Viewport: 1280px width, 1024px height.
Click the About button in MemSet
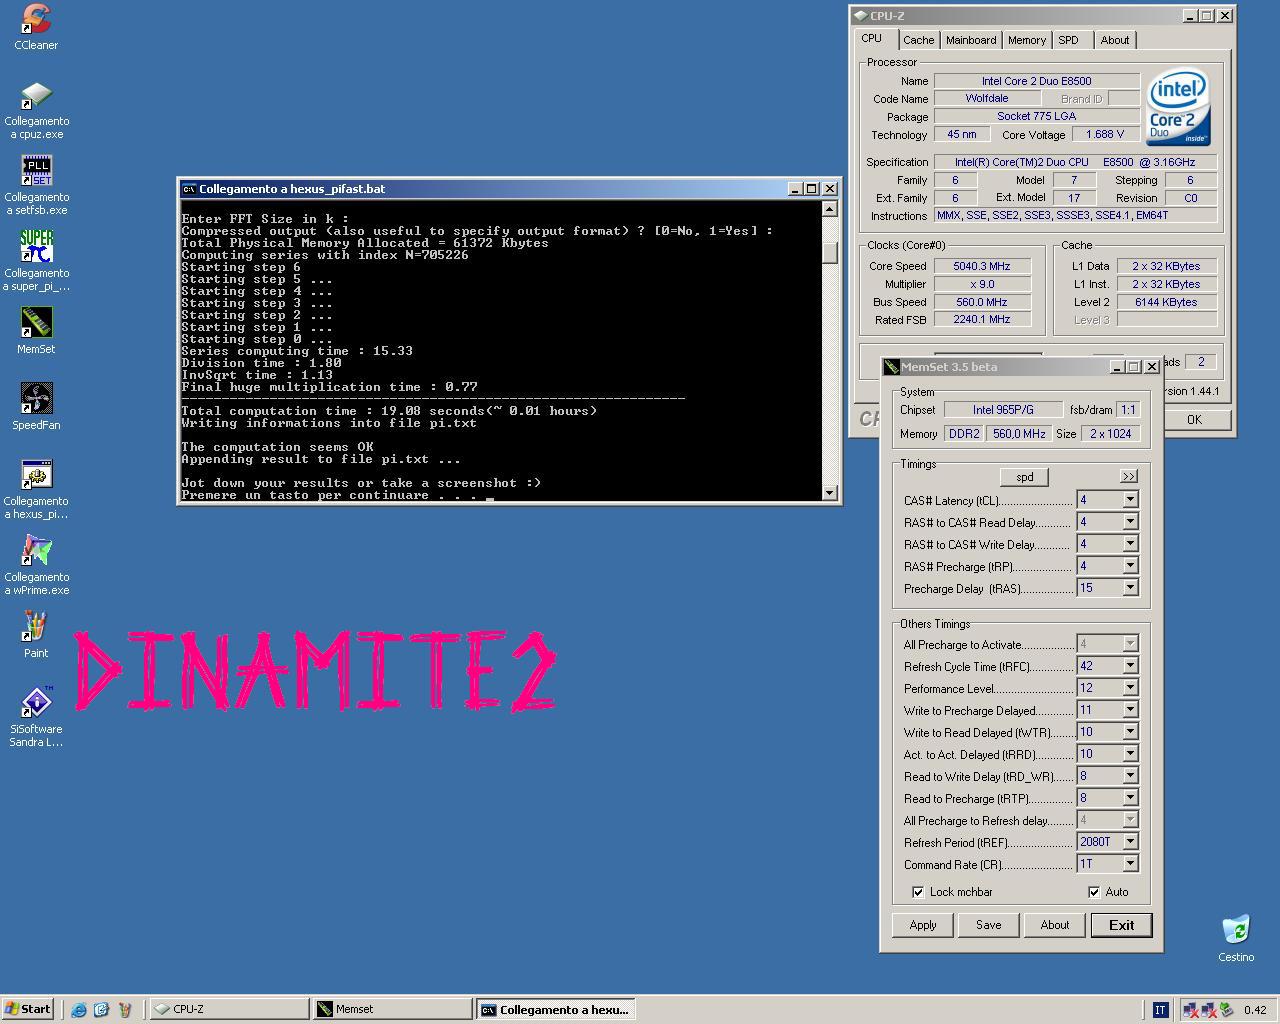pyautogui.click(x=1055, y=925)
